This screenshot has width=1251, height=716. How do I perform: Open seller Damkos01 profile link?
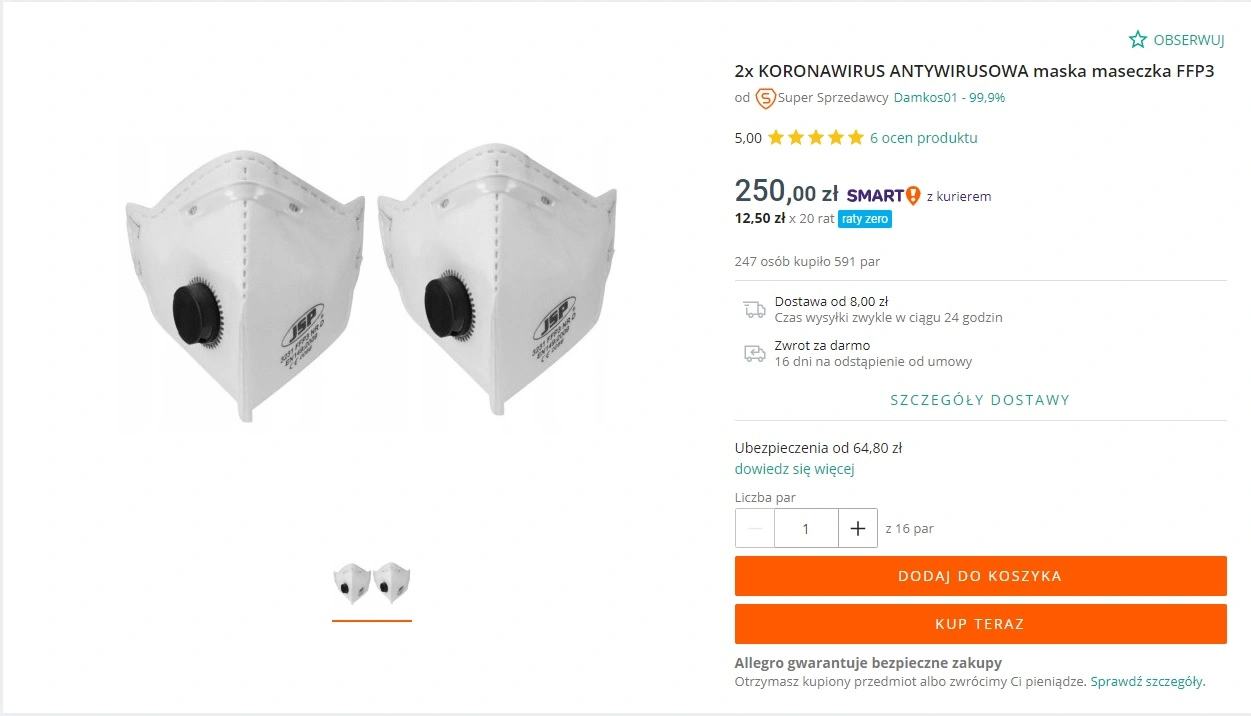point(949,98)
